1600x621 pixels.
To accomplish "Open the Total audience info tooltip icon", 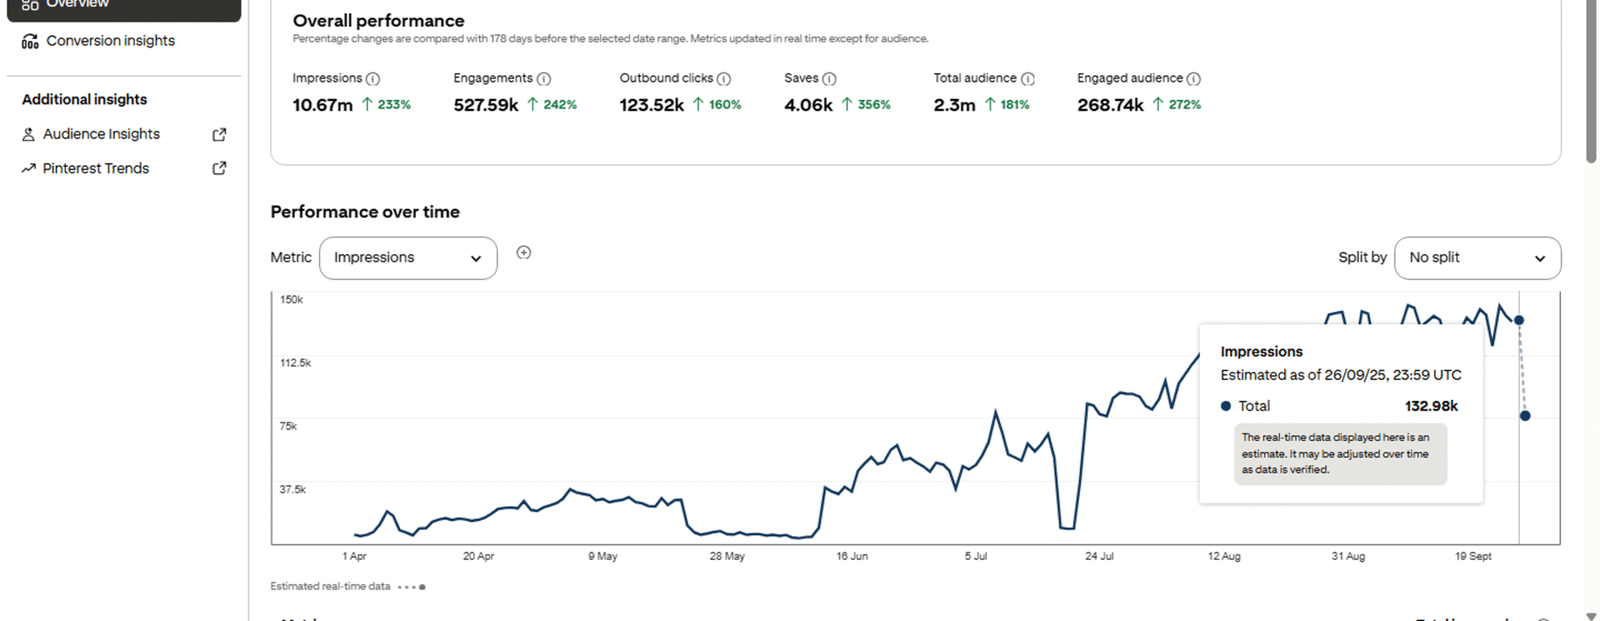I will coord(1027,79).
